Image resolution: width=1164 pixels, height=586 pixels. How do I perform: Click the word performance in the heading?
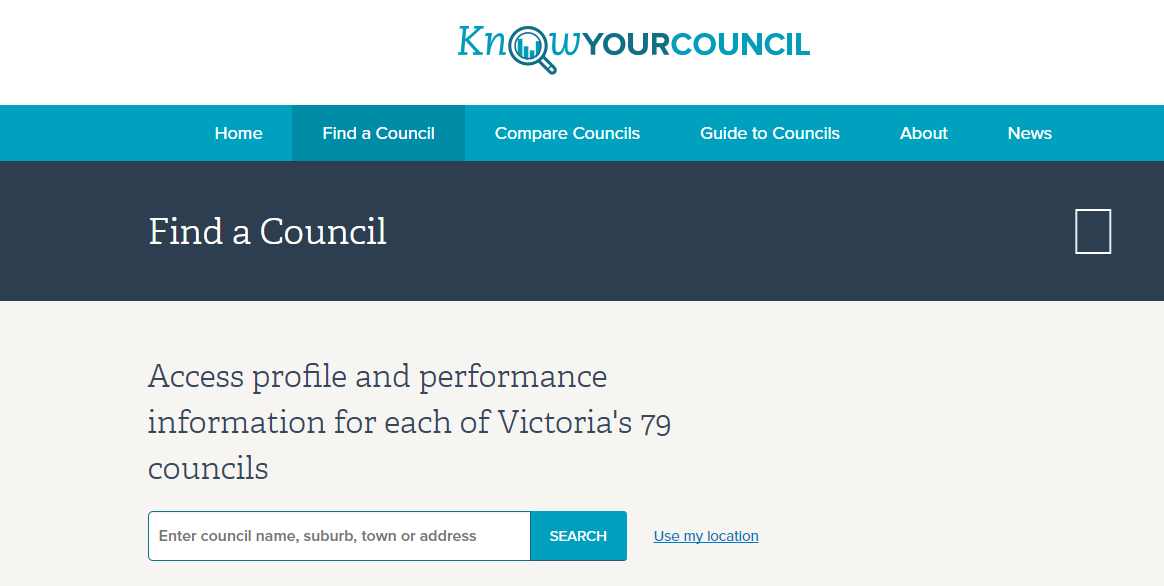pos(513,377)
